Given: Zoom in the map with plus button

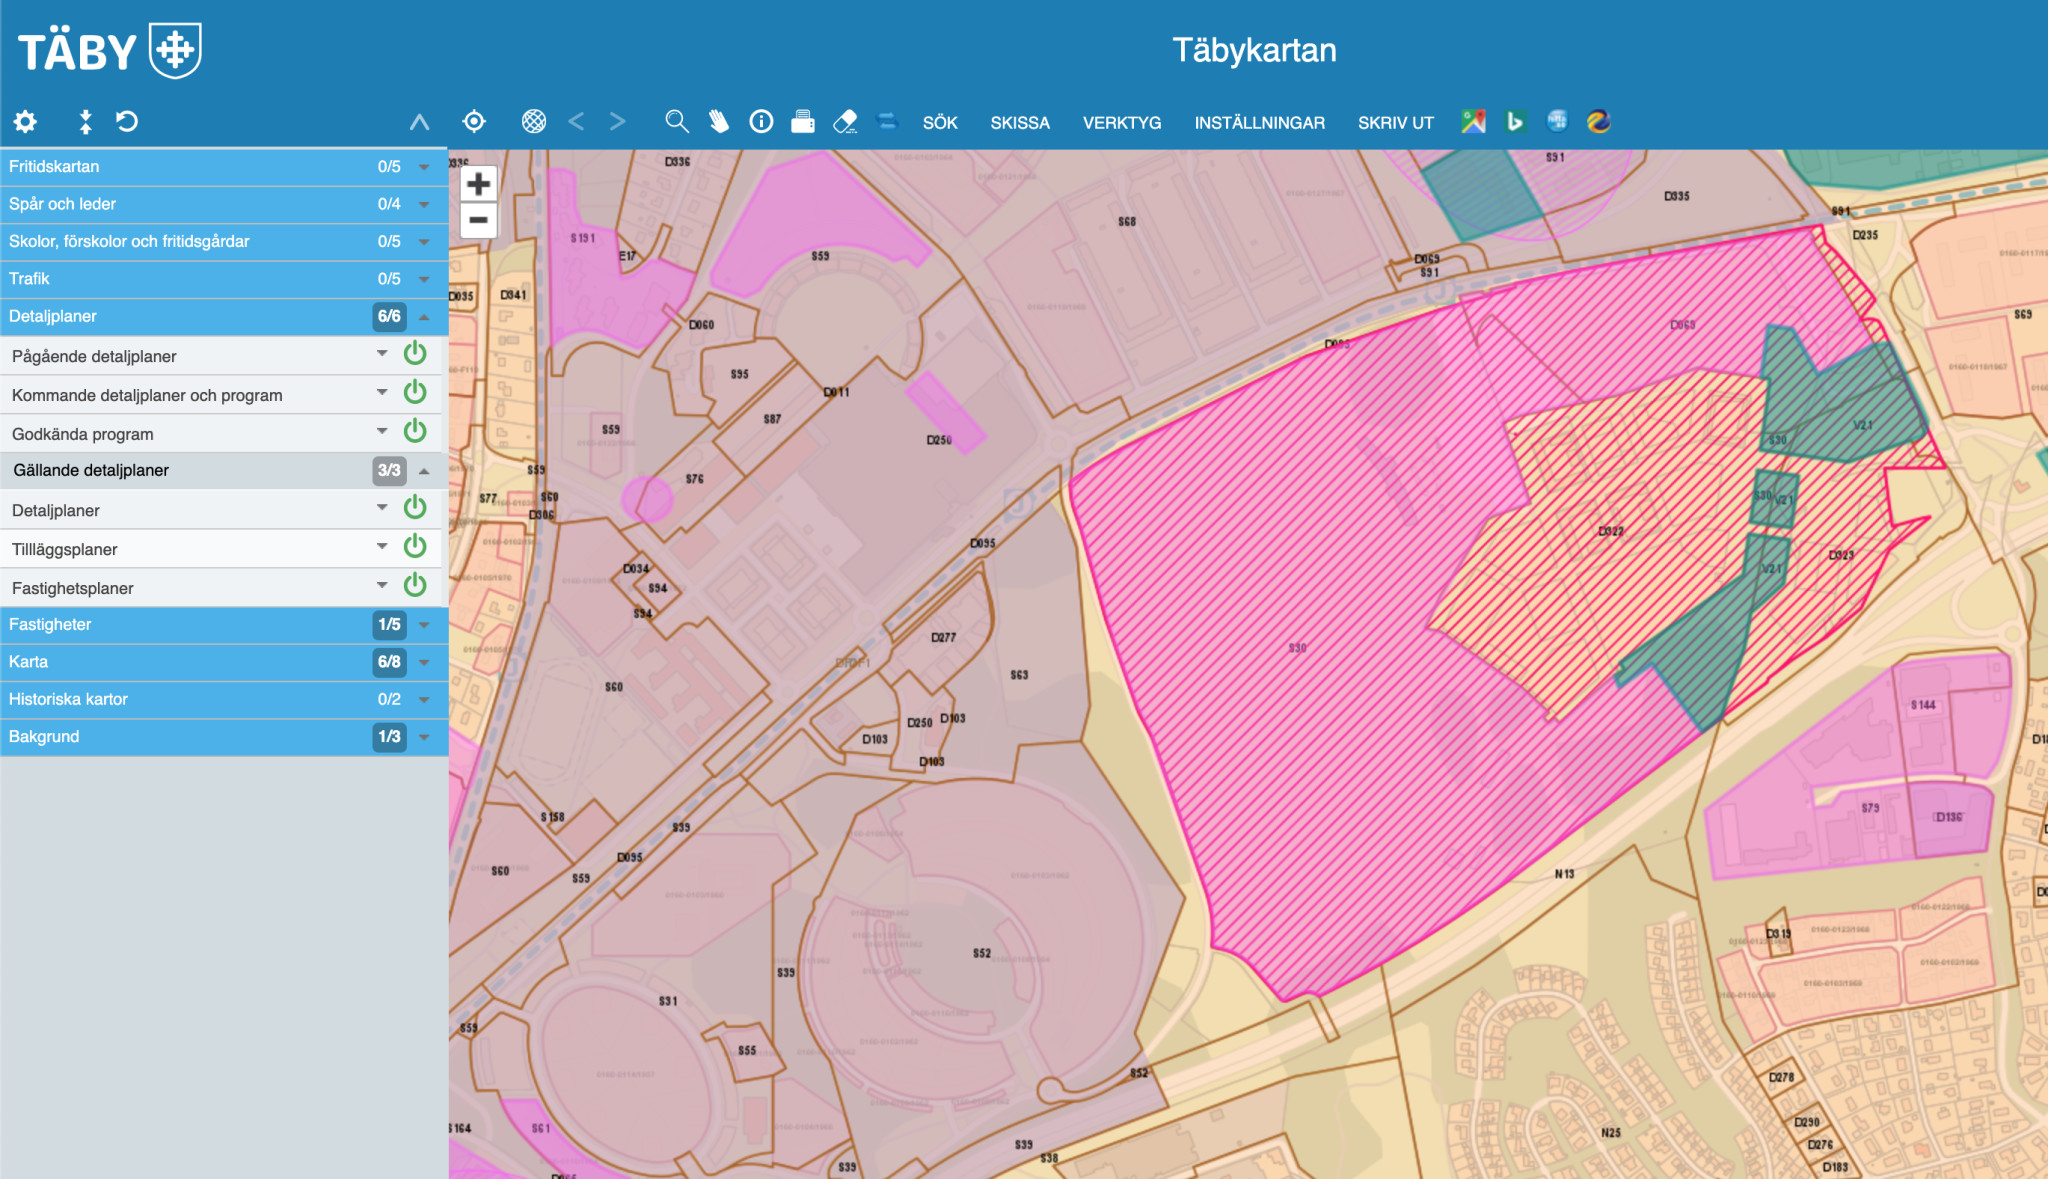Looking at the screenshot, I should tap(479, 184).
